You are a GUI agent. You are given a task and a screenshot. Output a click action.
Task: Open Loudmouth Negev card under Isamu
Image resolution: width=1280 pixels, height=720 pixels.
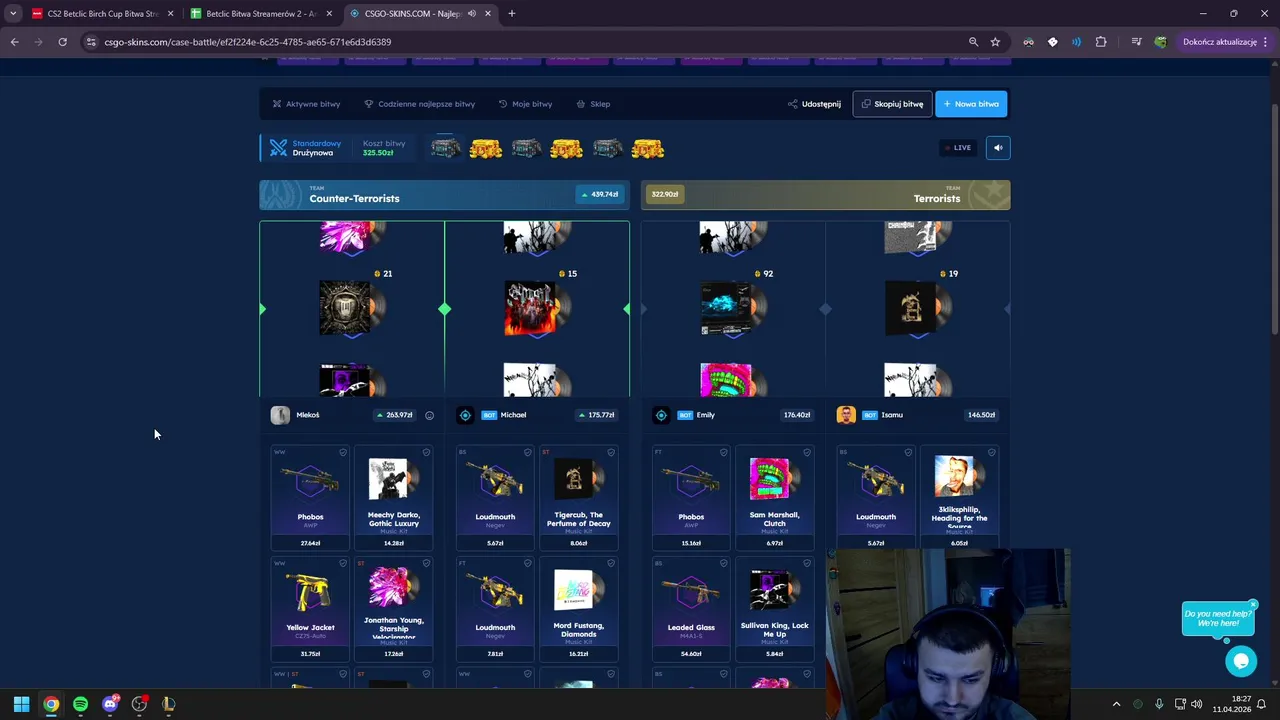click(x=876, y=498)
